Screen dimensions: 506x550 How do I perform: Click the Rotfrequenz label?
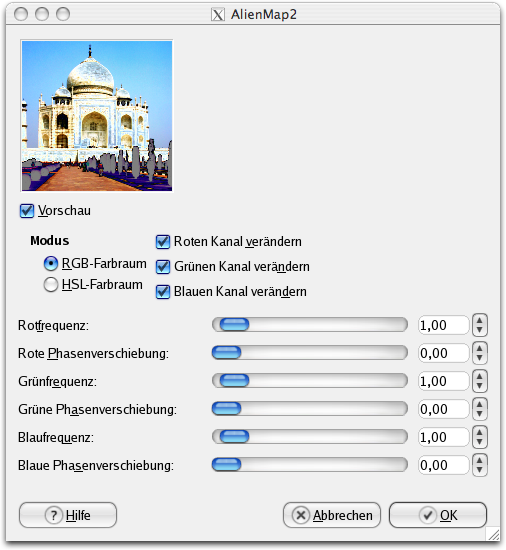click(53, 326)
